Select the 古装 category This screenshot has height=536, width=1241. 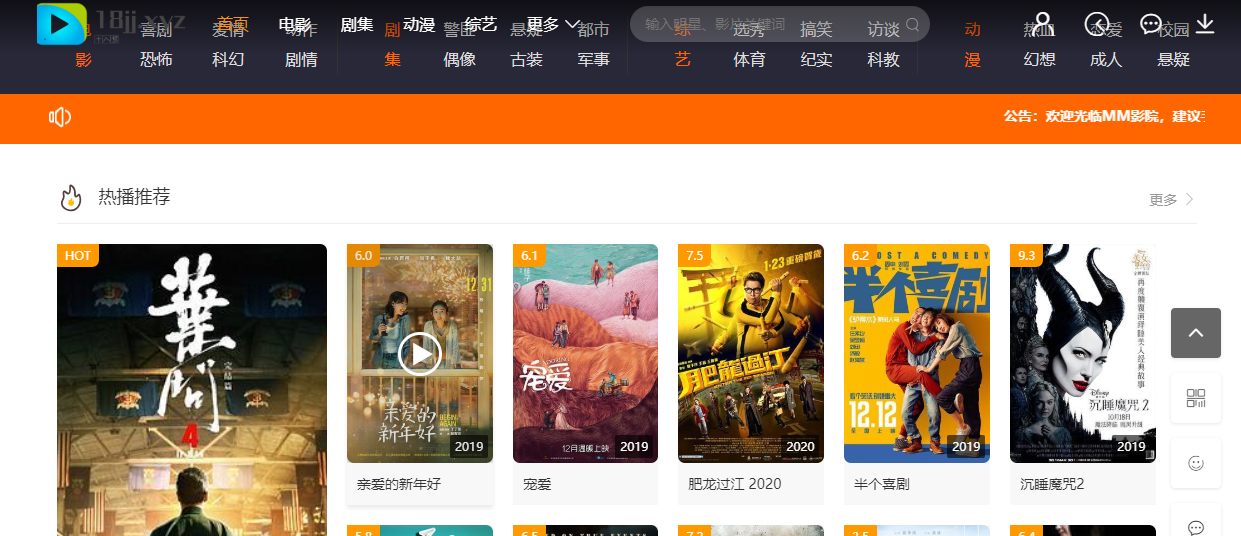point(527,59)
